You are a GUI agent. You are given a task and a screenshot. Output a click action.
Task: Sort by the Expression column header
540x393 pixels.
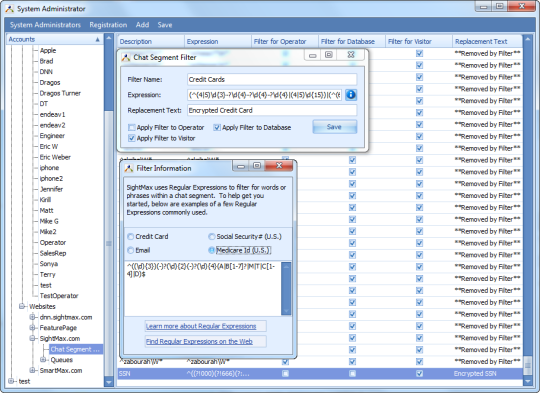point(218,41)
